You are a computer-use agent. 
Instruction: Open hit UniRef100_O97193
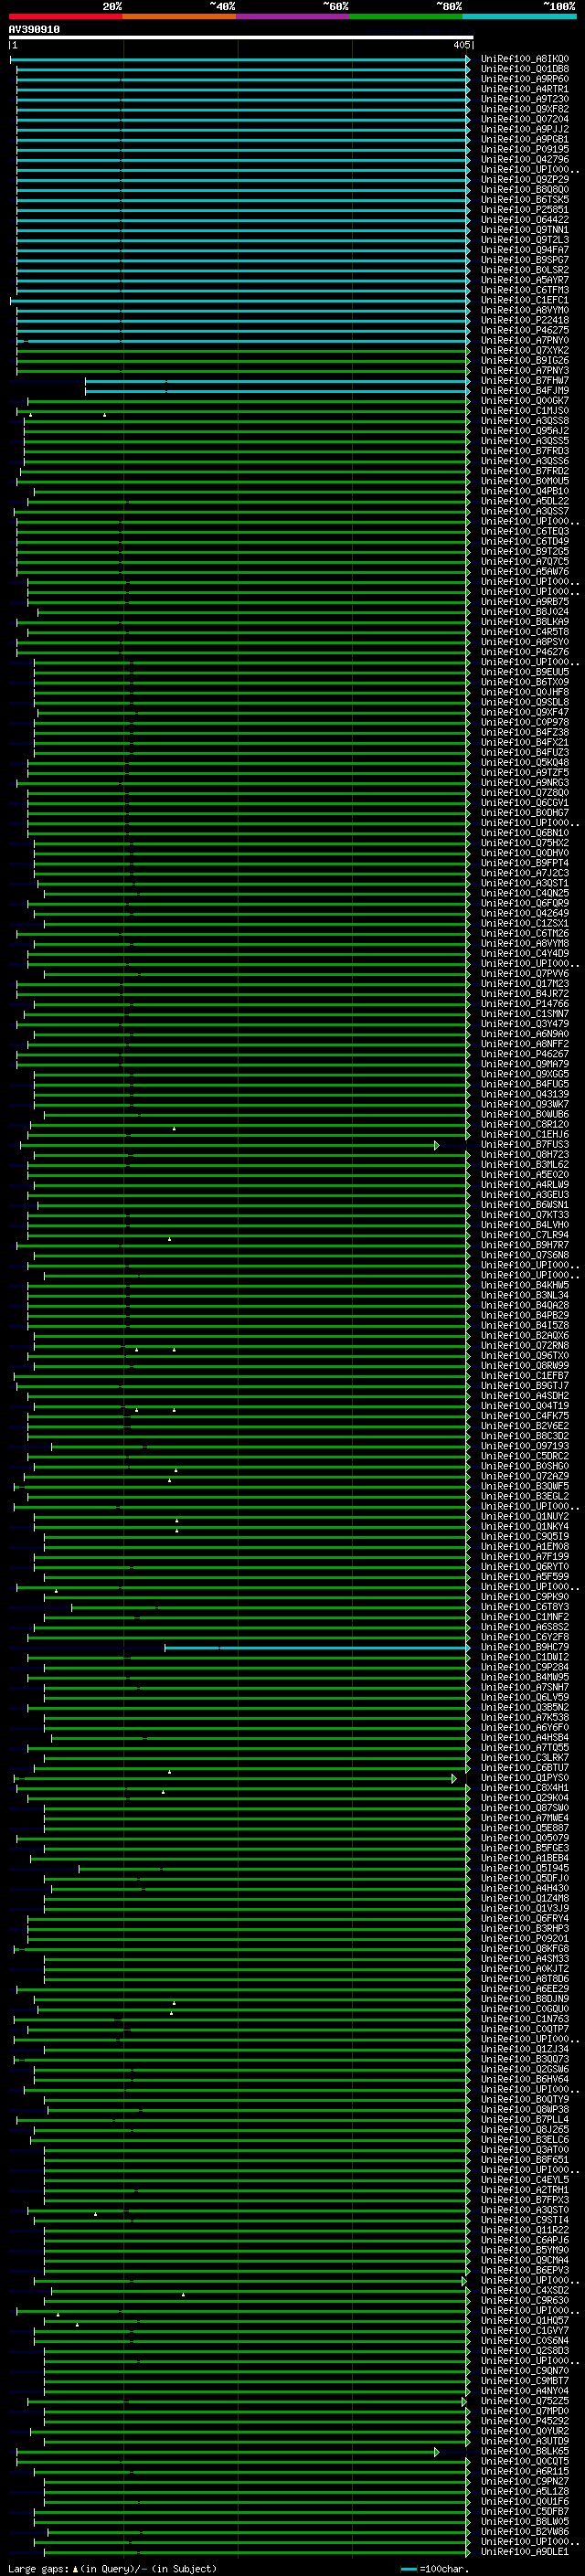coord(525,1446)
